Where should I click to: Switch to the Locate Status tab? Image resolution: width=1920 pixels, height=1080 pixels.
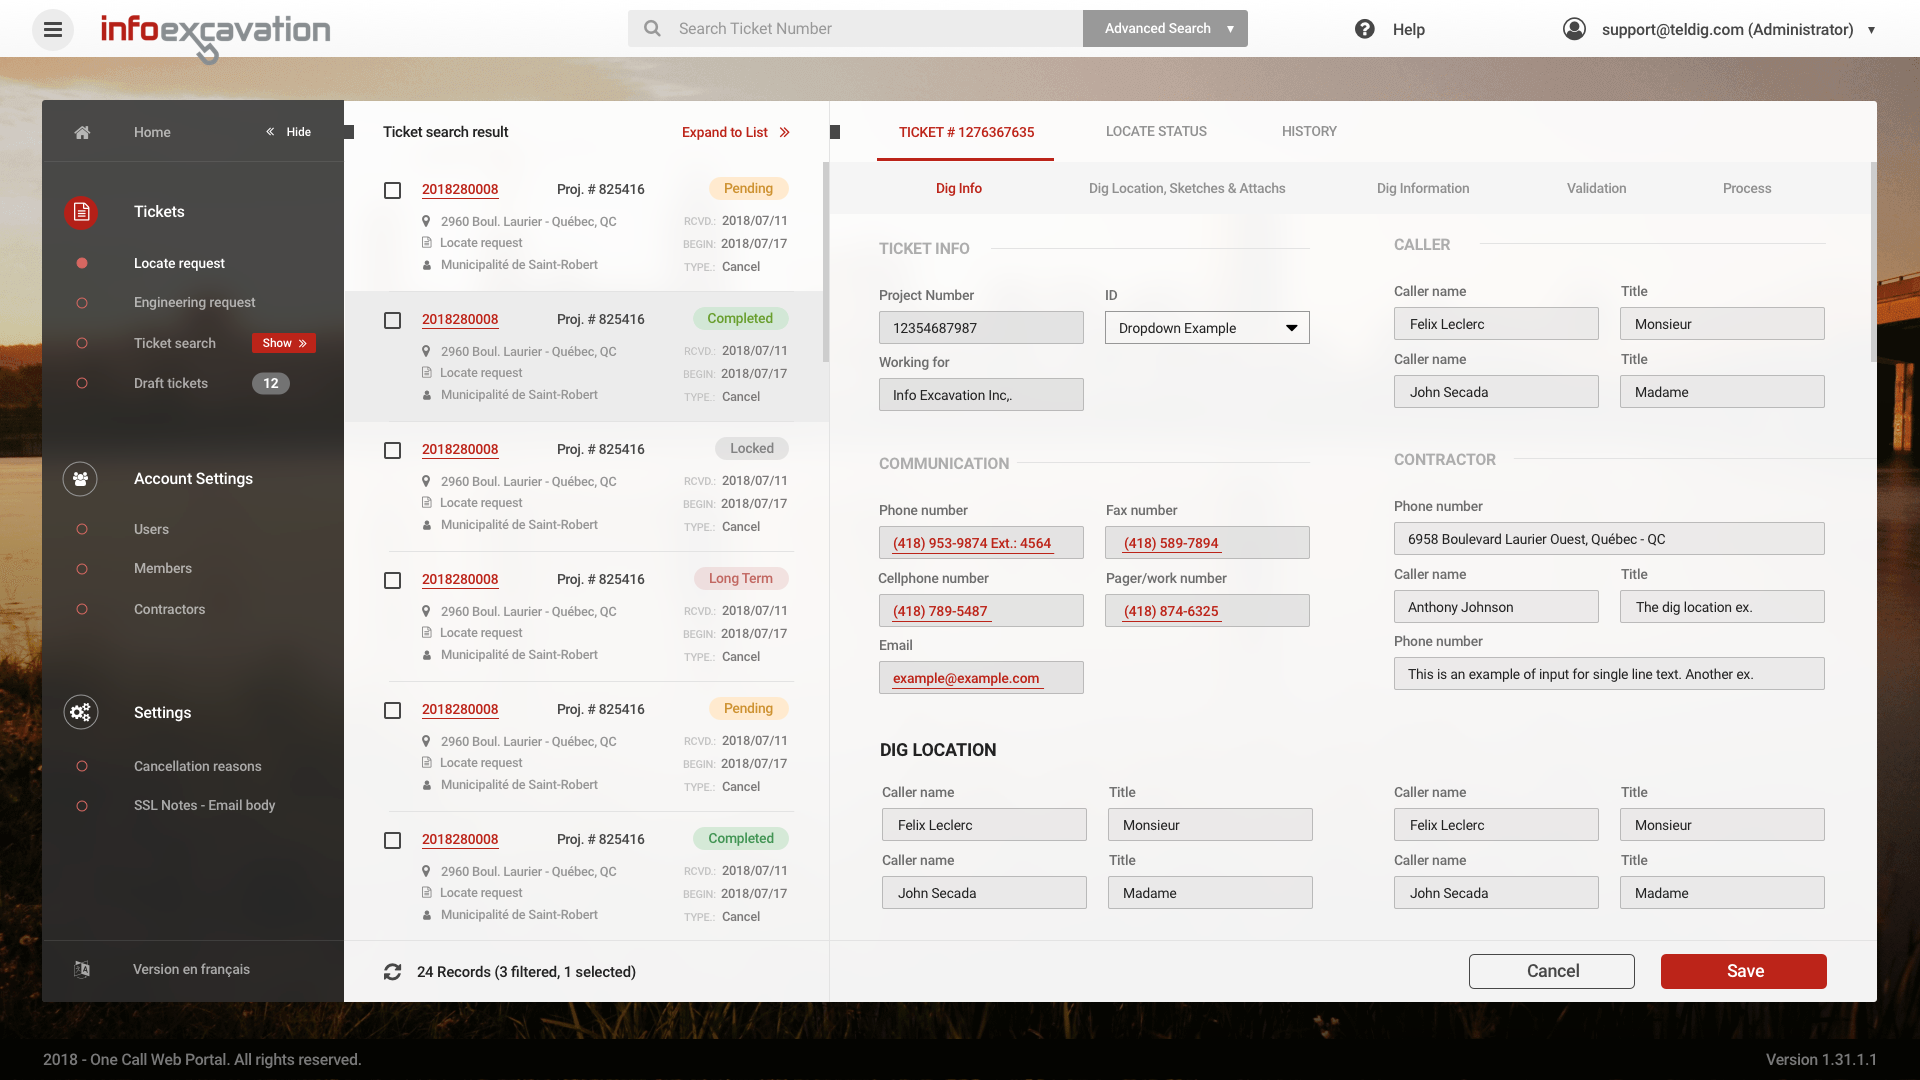click(1156, 131)
